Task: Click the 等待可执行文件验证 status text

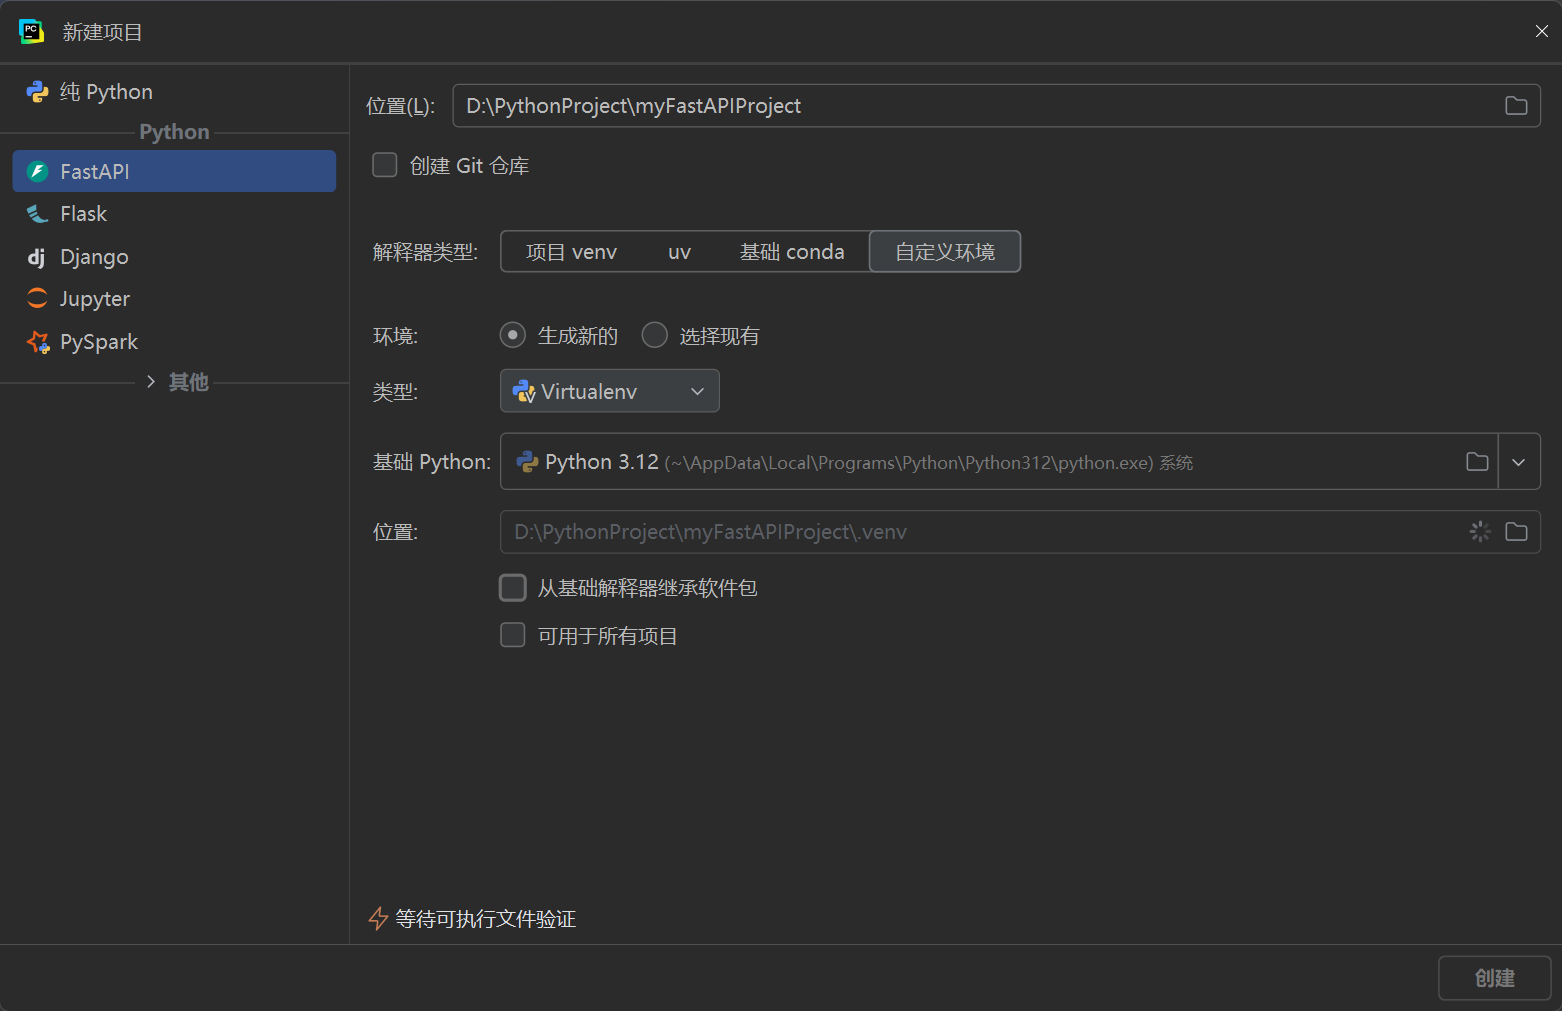Action: pyautogui.click(x=486, y=919)
